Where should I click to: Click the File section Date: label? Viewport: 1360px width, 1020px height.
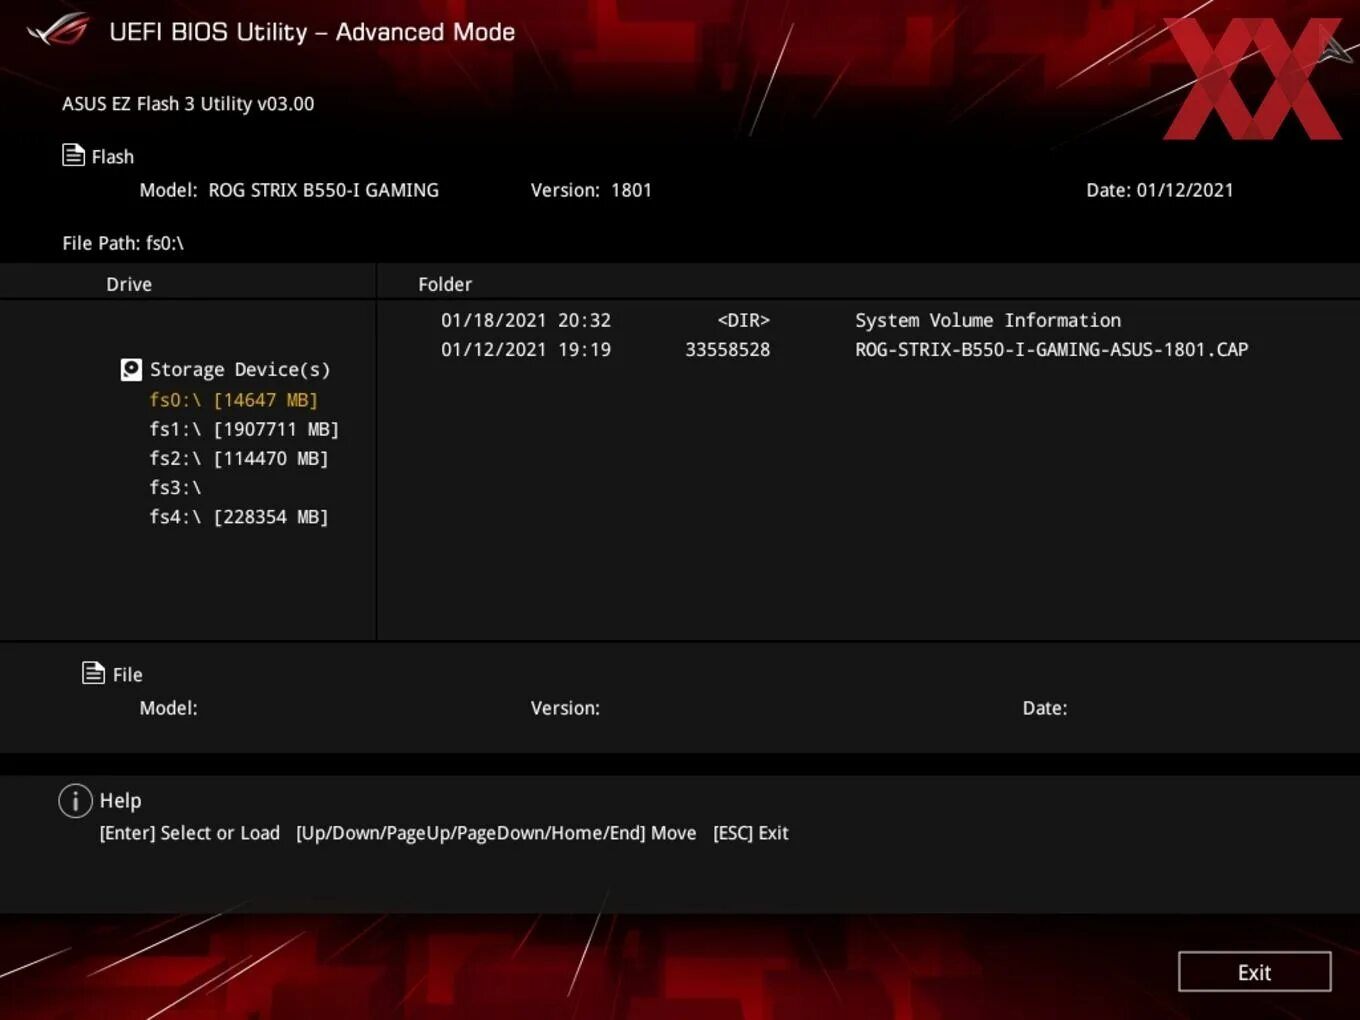pyautogui.click(x=1044, y=708)
